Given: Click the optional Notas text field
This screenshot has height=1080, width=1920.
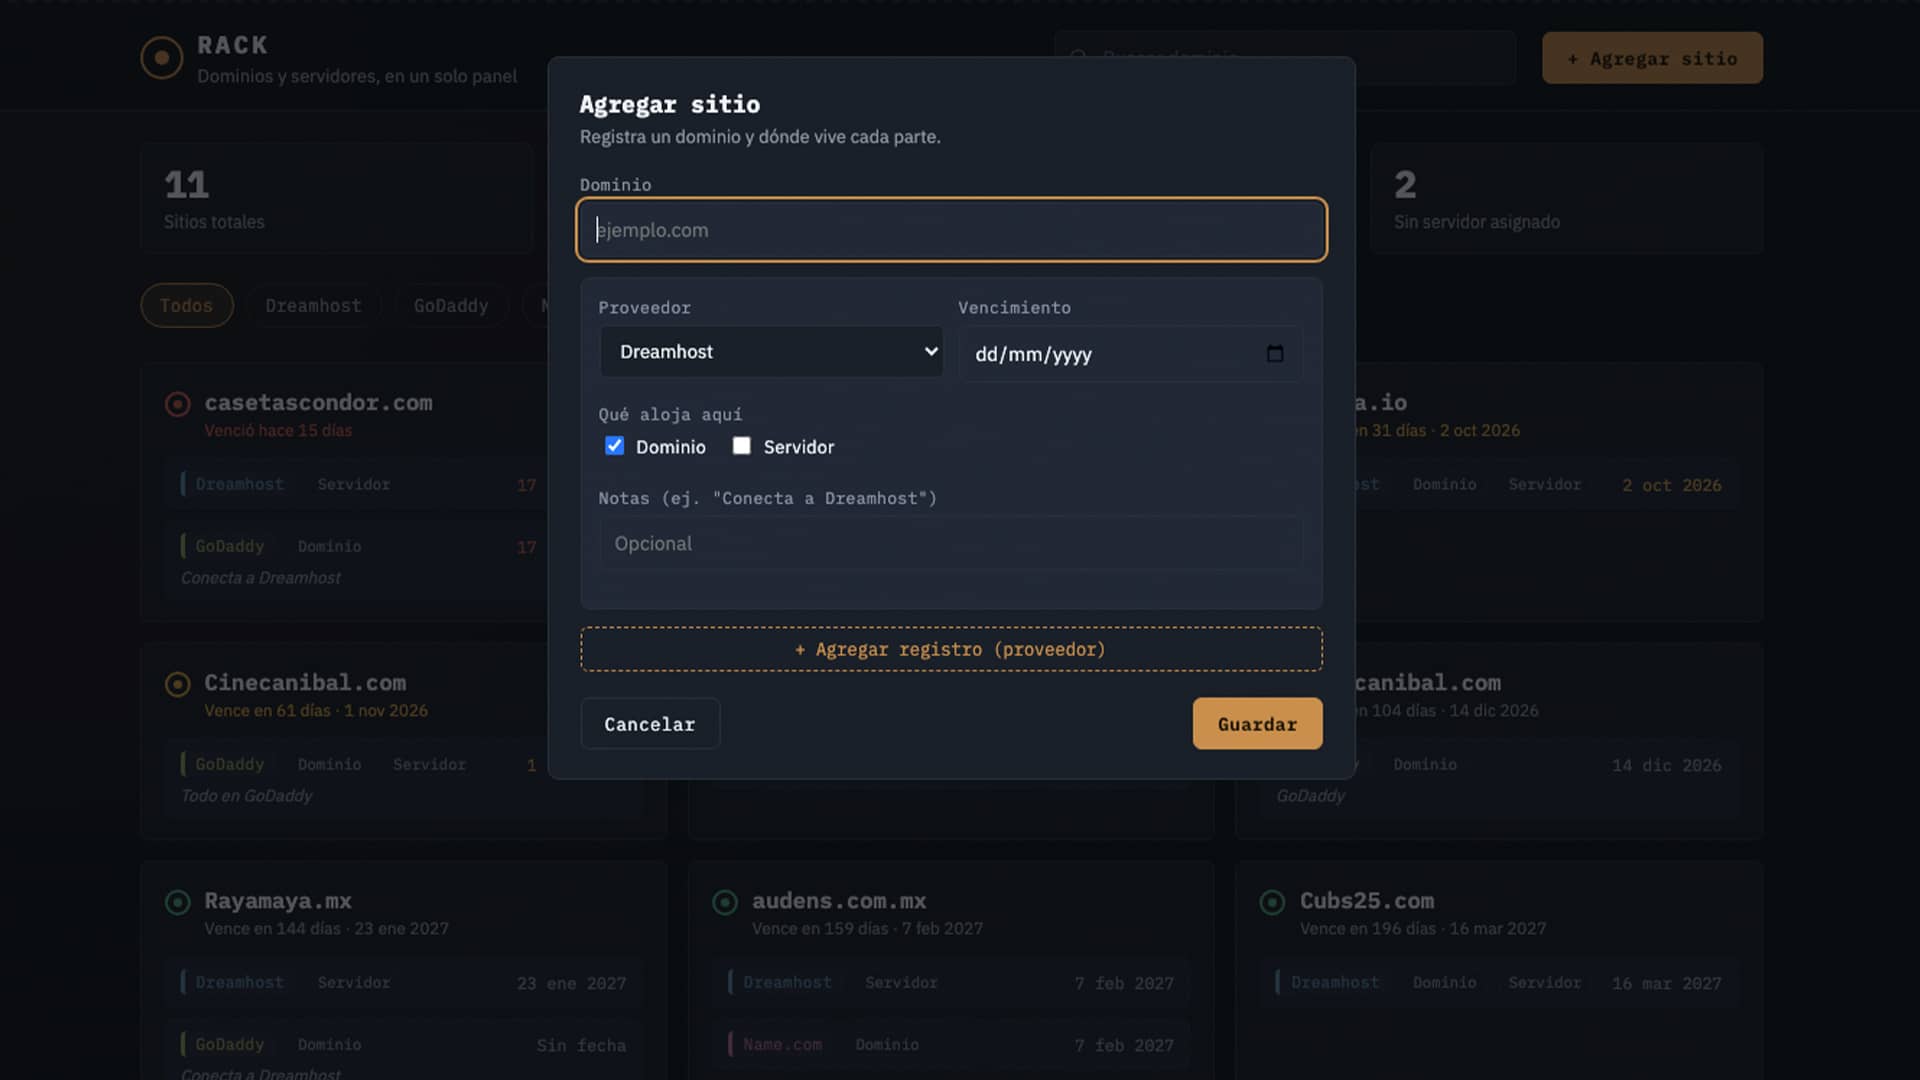Looking at the screenshot, I should tap(951, 544).
